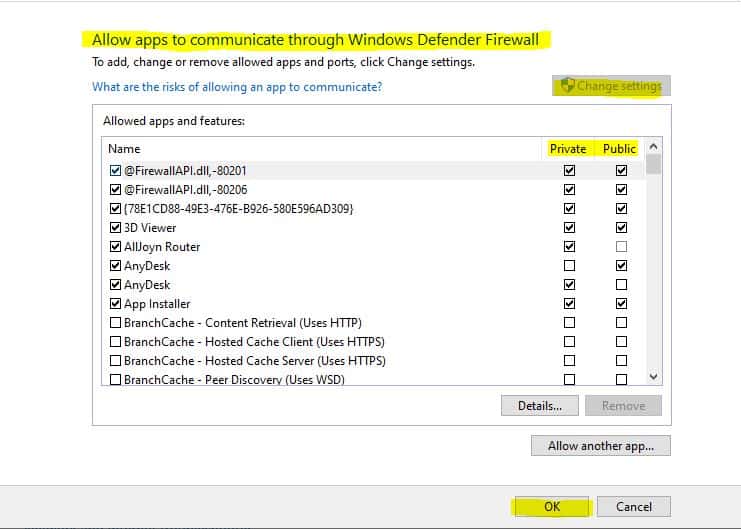The width and height of the screenshot is (741, 529).
Task: Uncheck the 3D Viewer enable checkbox
Action: point(115,227)
